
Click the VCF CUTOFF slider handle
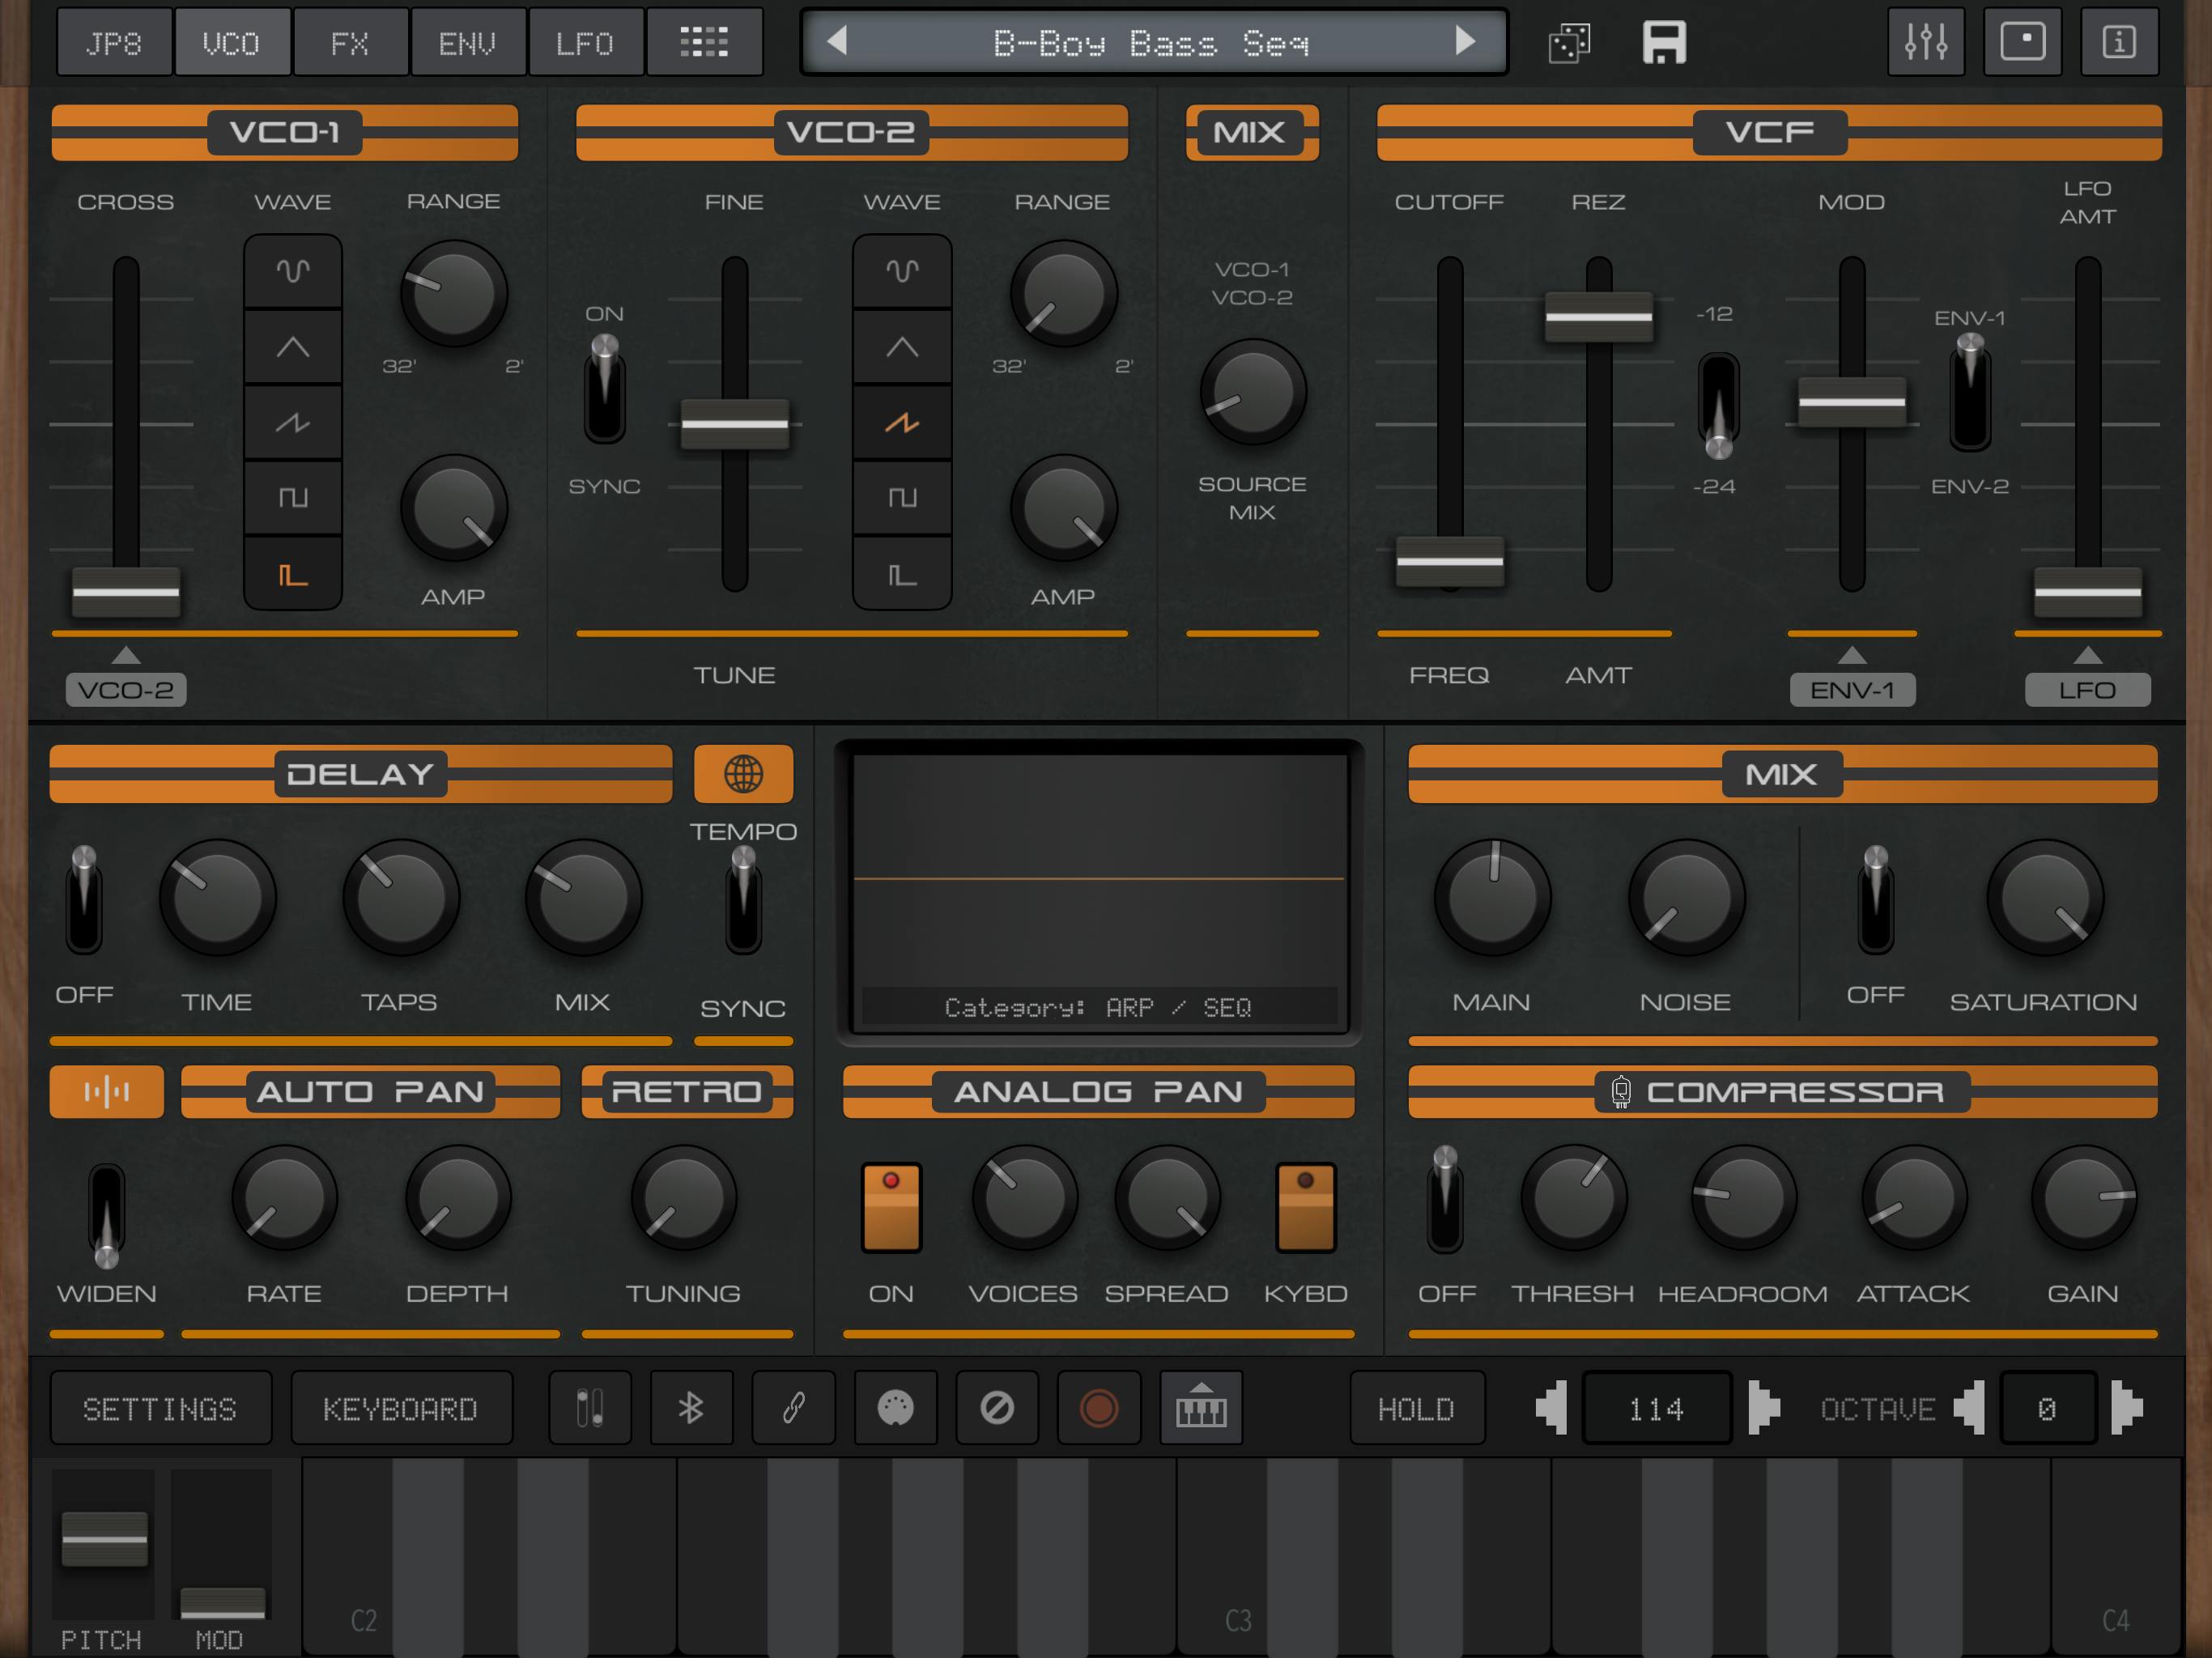(x=1450, y=561)
